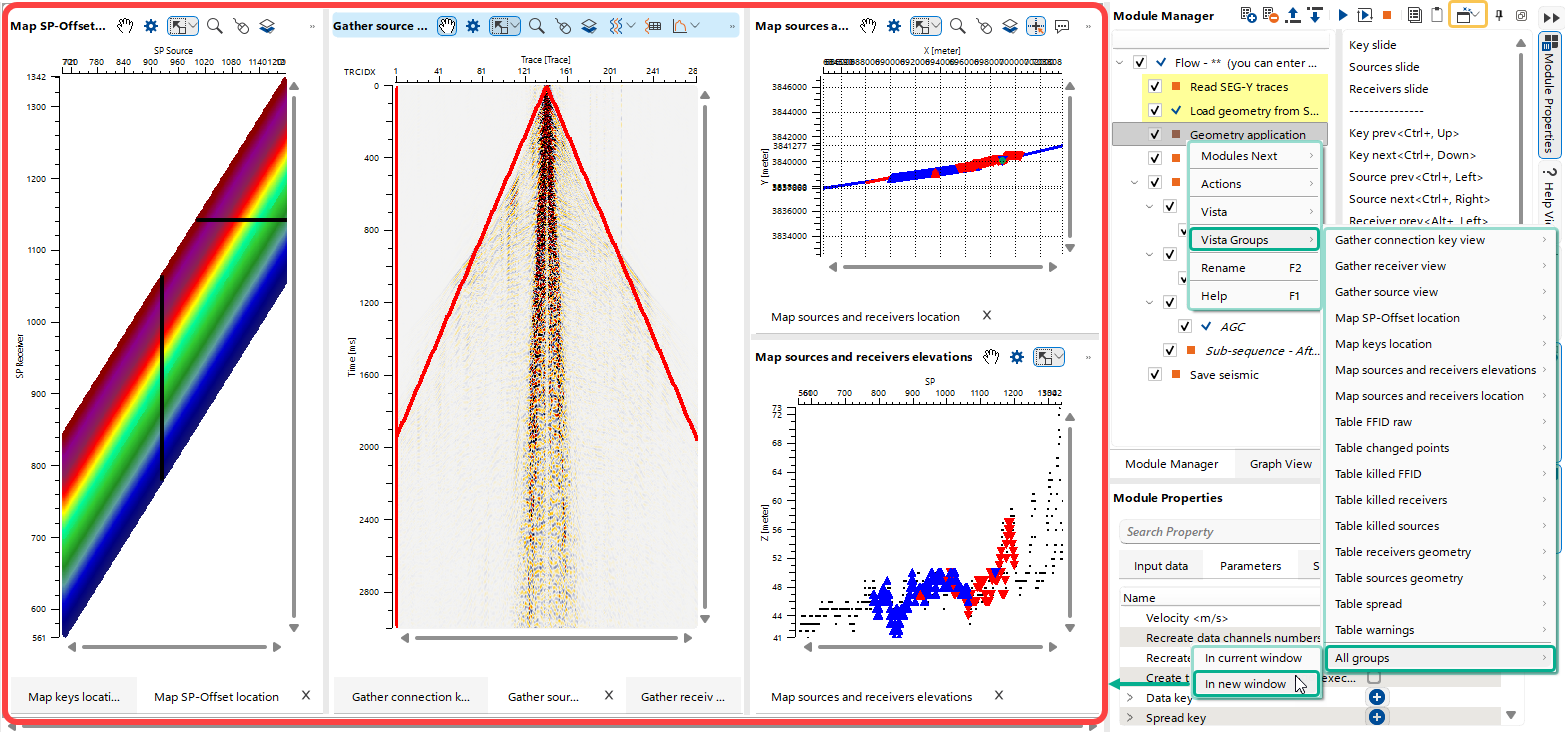Click the comment bubble icon in Map sources location toolbar
Screen dimensions: 1565x732
point(1062,26)
